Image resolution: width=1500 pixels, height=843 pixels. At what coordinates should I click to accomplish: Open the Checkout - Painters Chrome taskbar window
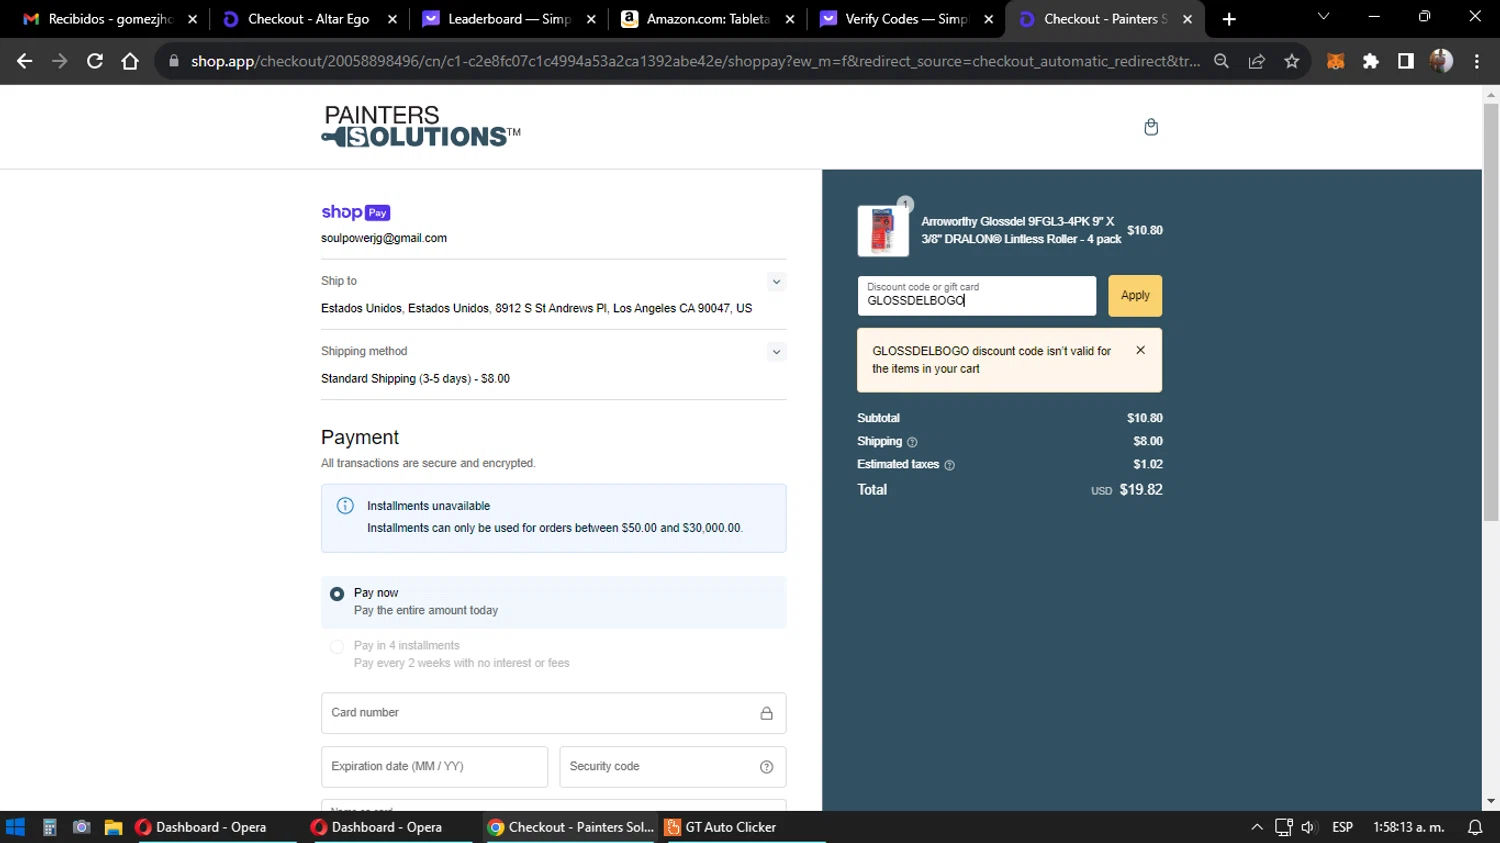pos(570,827)
